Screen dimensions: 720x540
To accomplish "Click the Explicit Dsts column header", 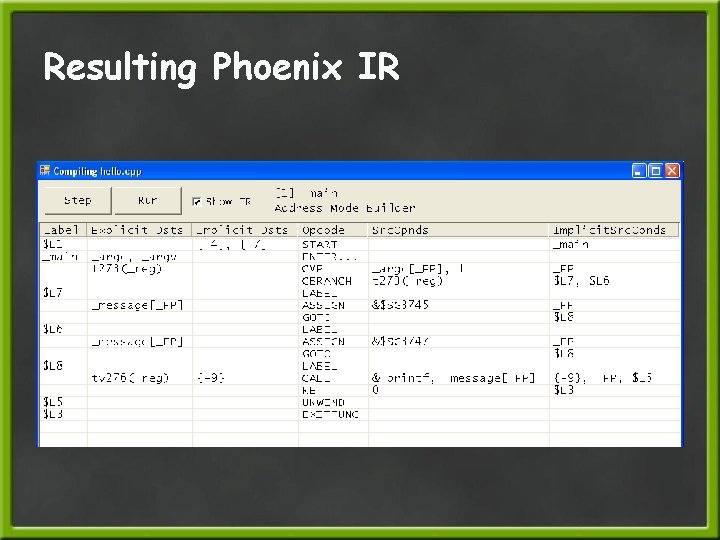I will coord(139,230).
